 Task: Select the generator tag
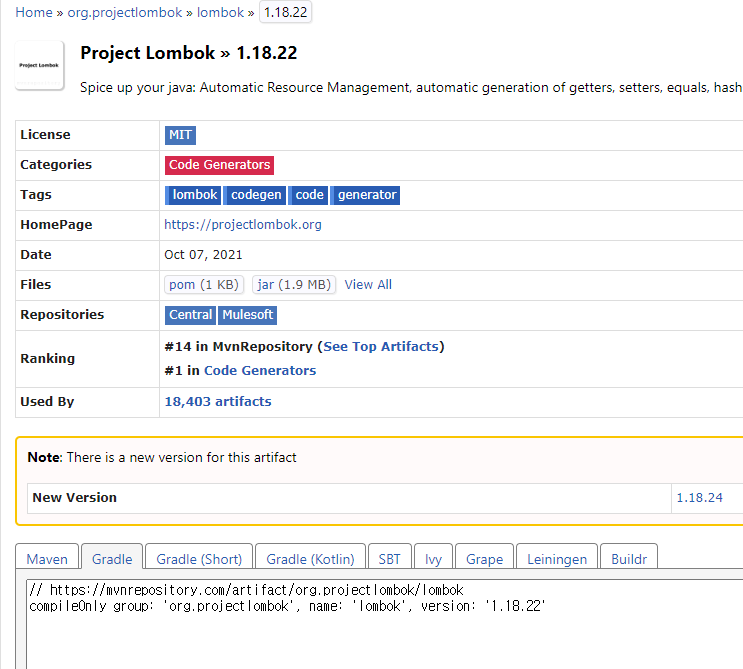point(365,195)
